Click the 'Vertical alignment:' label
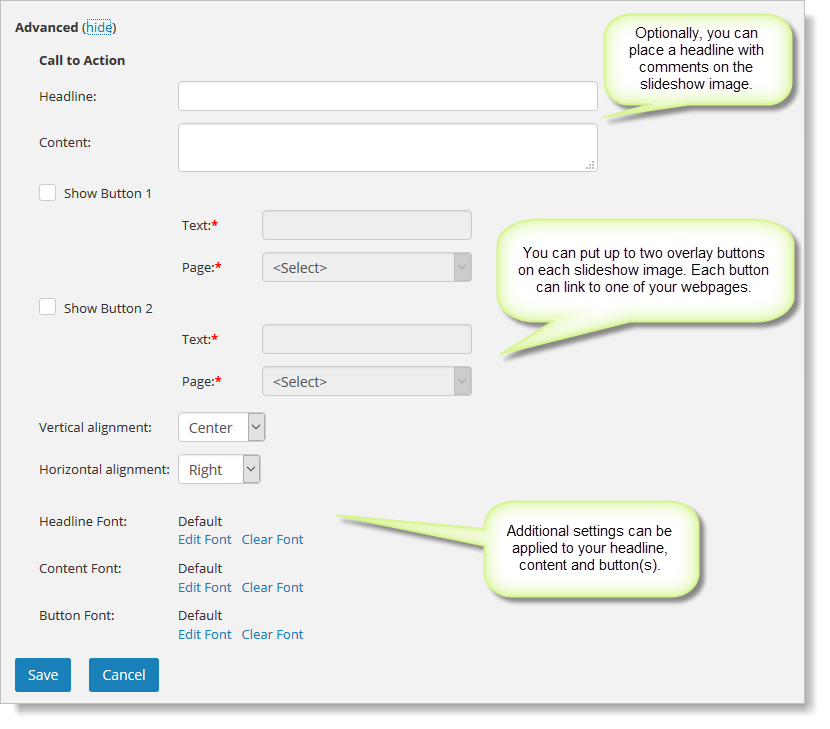This screenshot has width=830, height=729. click(x=95, y=428)
